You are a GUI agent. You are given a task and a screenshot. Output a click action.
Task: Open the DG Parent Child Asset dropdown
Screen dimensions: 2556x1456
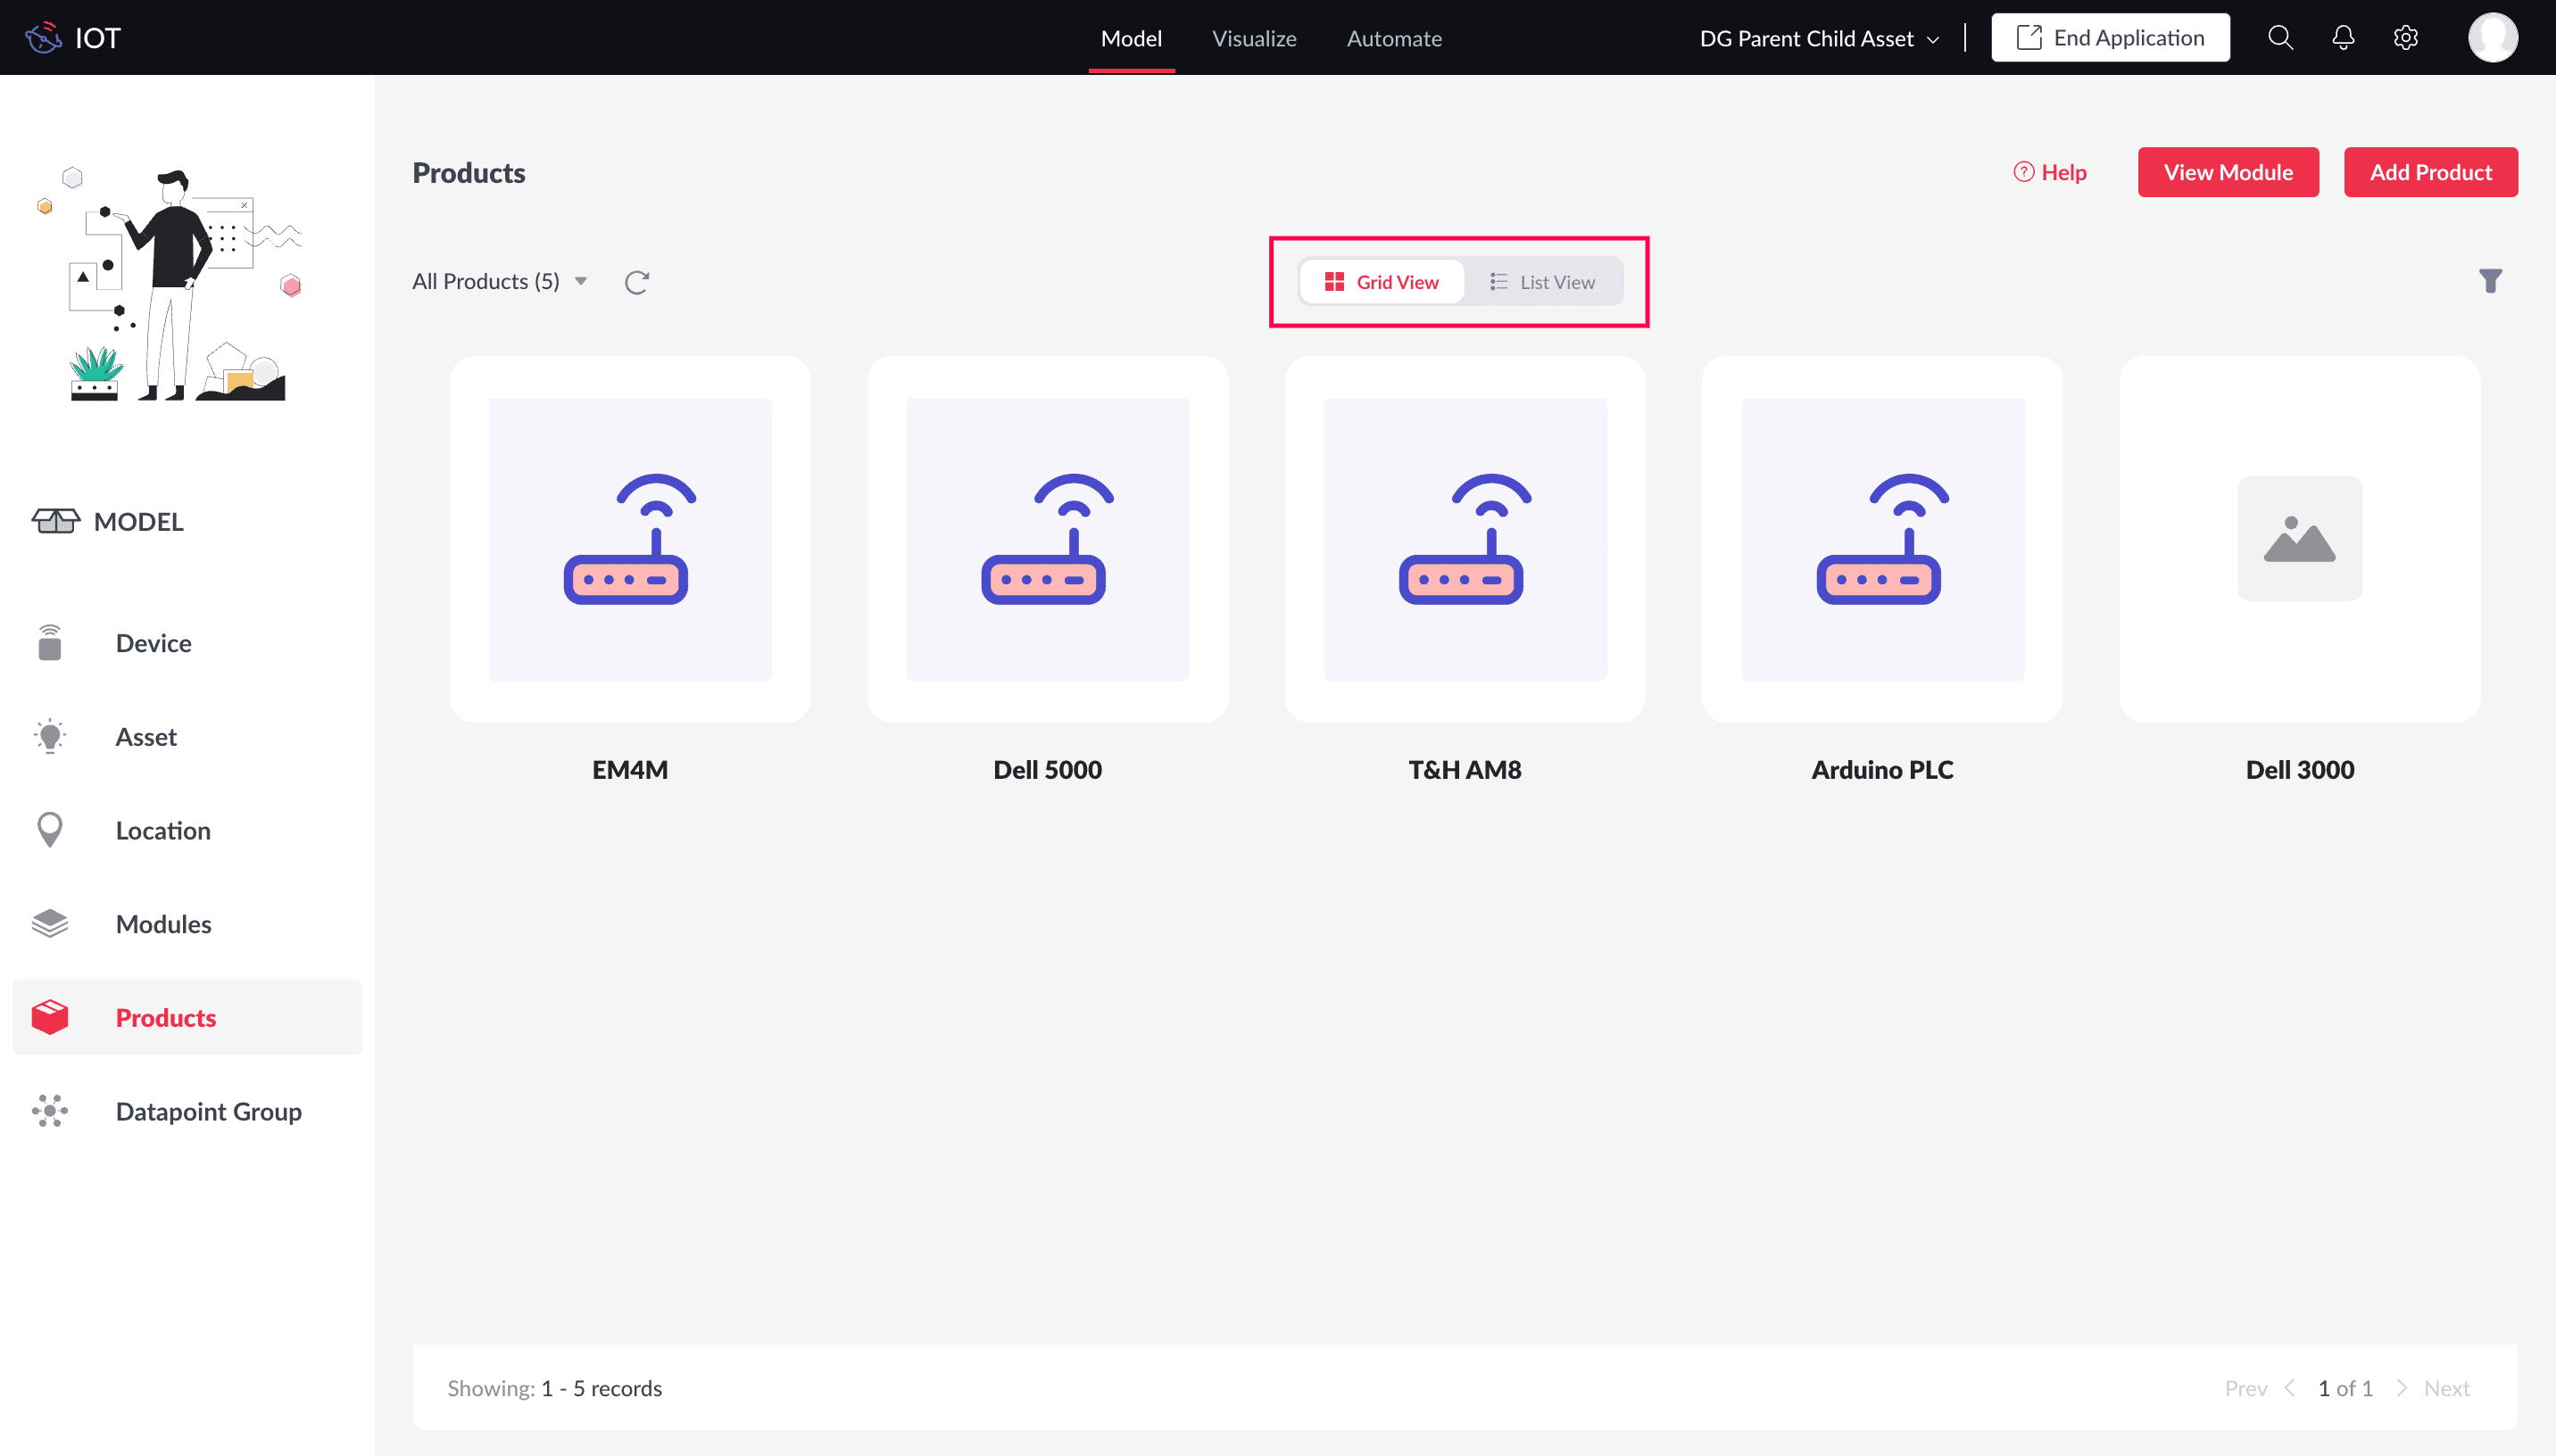point(1819,38)
